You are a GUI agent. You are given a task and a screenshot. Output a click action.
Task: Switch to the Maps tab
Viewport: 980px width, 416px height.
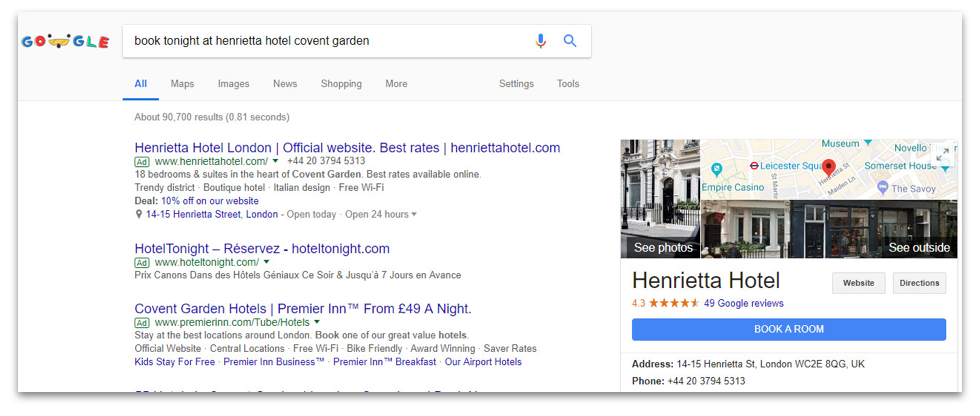click(x=182, y=84)
